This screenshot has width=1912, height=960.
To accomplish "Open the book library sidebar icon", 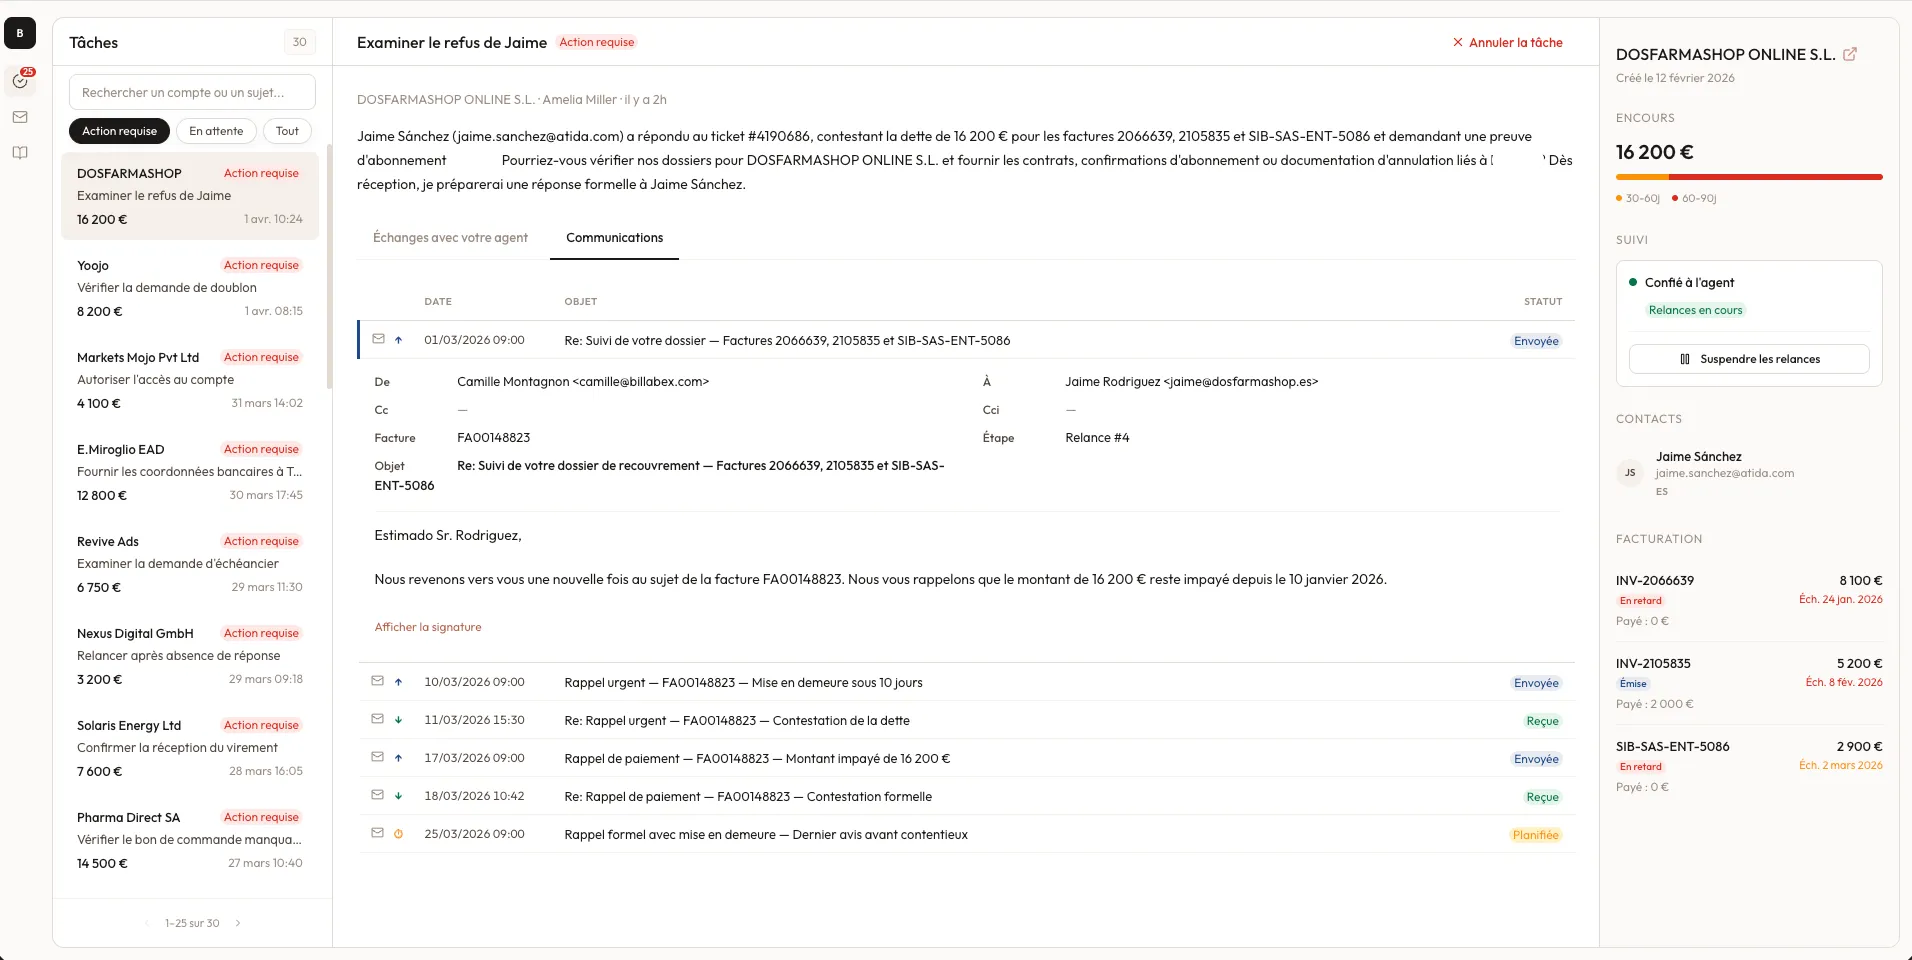I will pyautogui.click(x=20, y=153).
